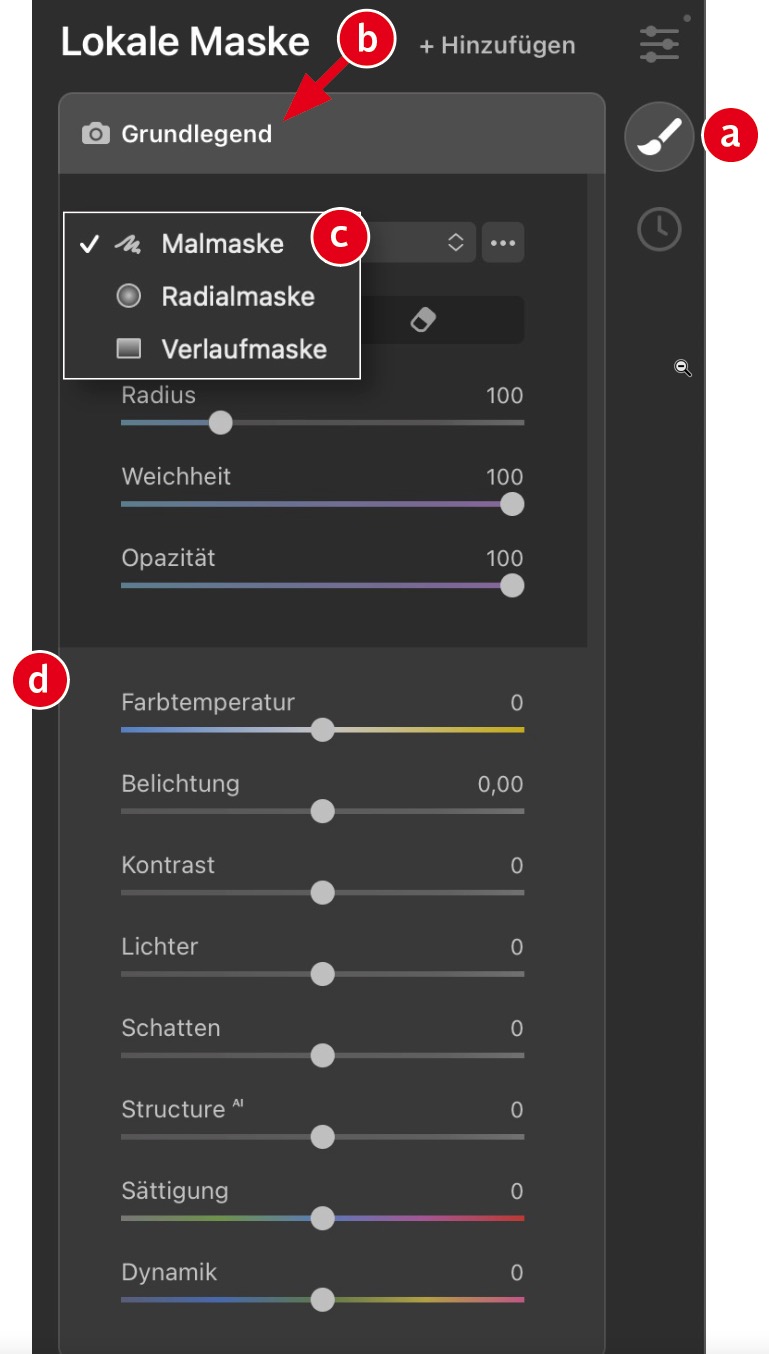Click the Belichtung value field 0,00
The height and width of the screenshot is (1354, 769).
click(500, 784)
